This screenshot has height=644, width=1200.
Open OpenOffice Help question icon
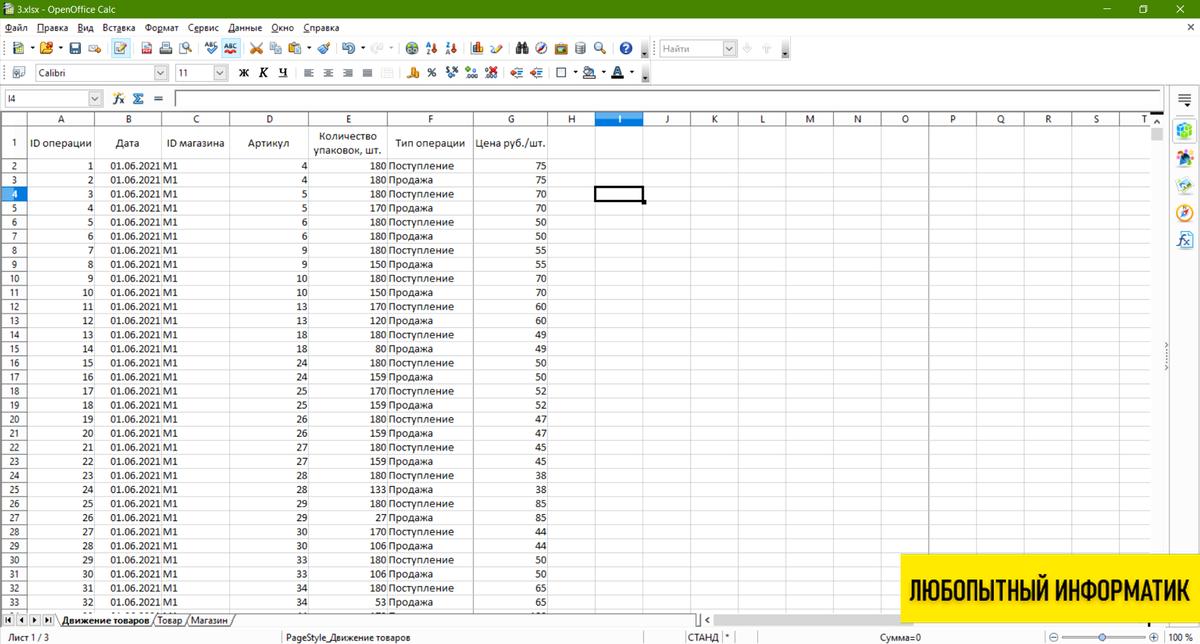[x=626, y=48]
